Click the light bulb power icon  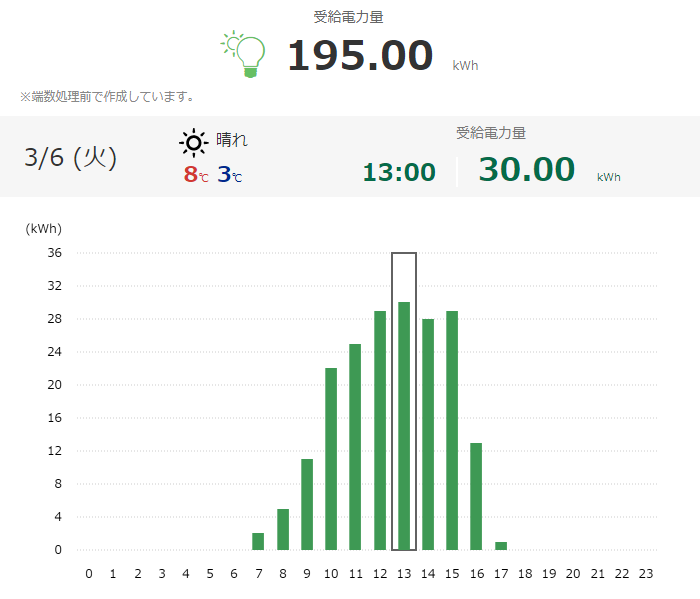243,54
